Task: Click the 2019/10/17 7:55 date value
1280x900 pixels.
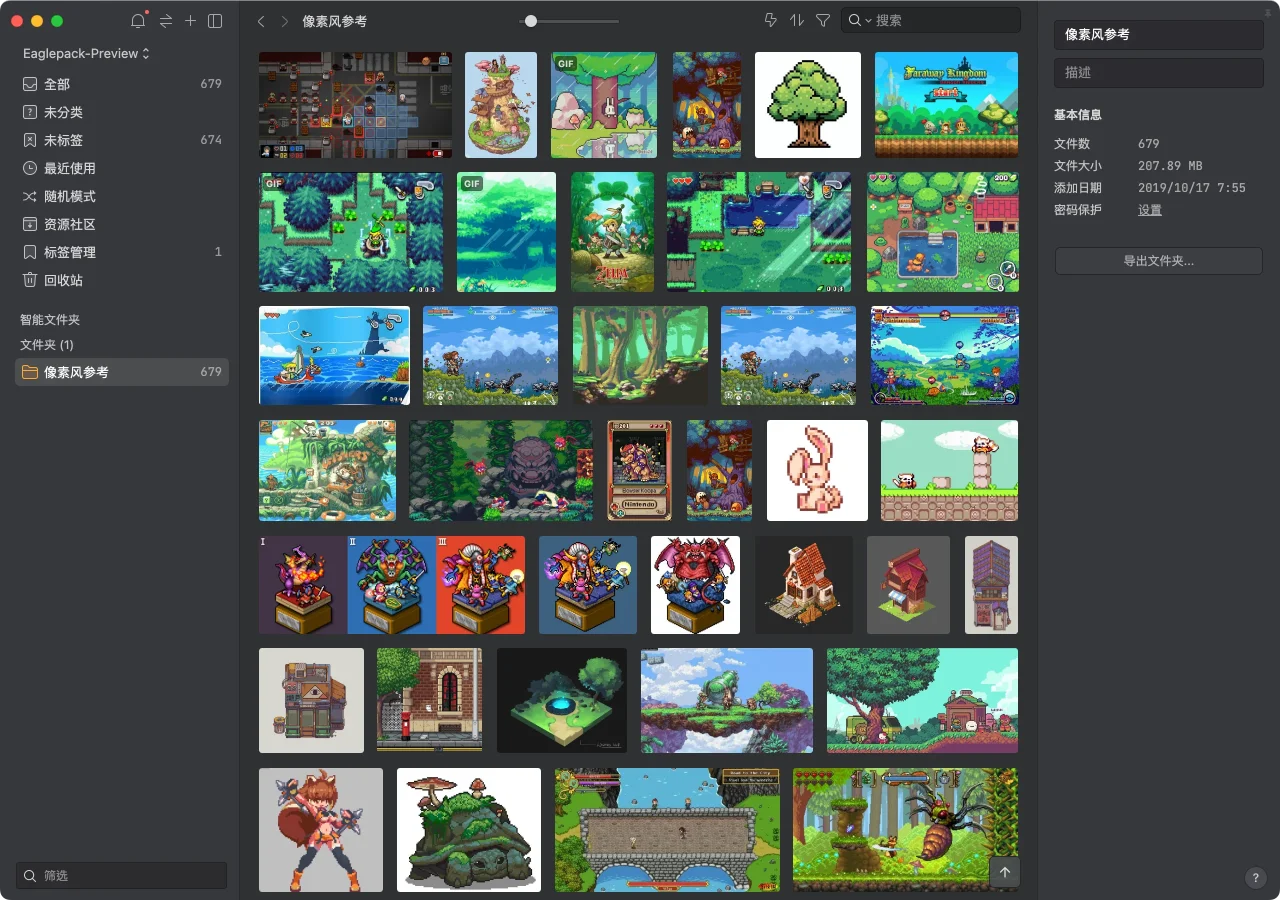Action: point(1192,188)
